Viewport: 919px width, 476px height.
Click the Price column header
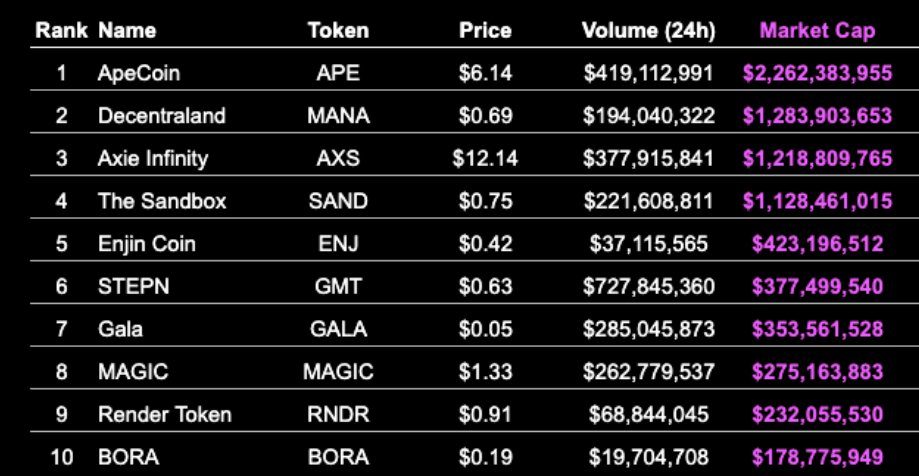[x=485, y=30]
